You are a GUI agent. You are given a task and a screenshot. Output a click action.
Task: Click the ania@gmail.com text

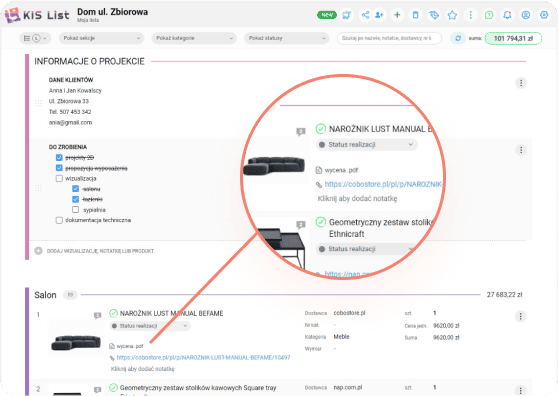[x=70, y=122]
